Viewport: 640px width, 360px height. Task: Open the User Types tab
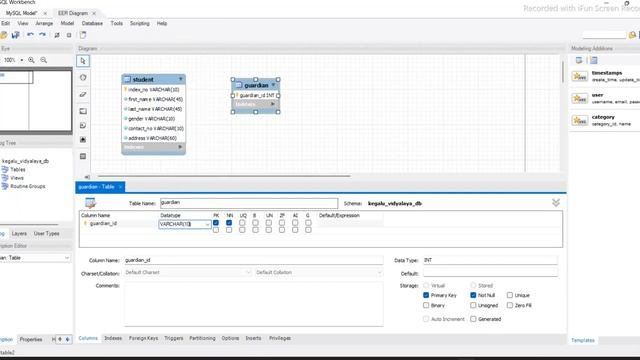pos(47,233)
